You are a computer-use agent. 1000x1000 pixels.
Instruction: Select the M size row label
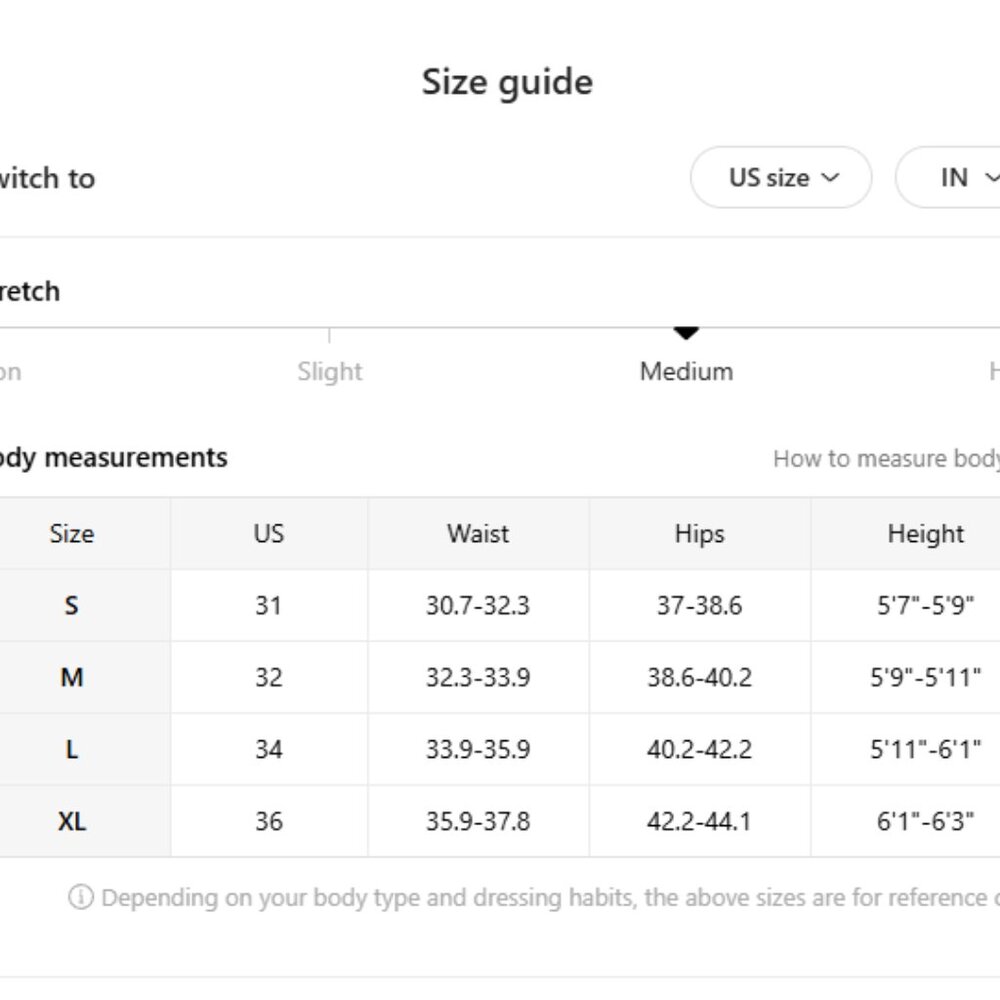pyautogui.click(x=71, y=677)
